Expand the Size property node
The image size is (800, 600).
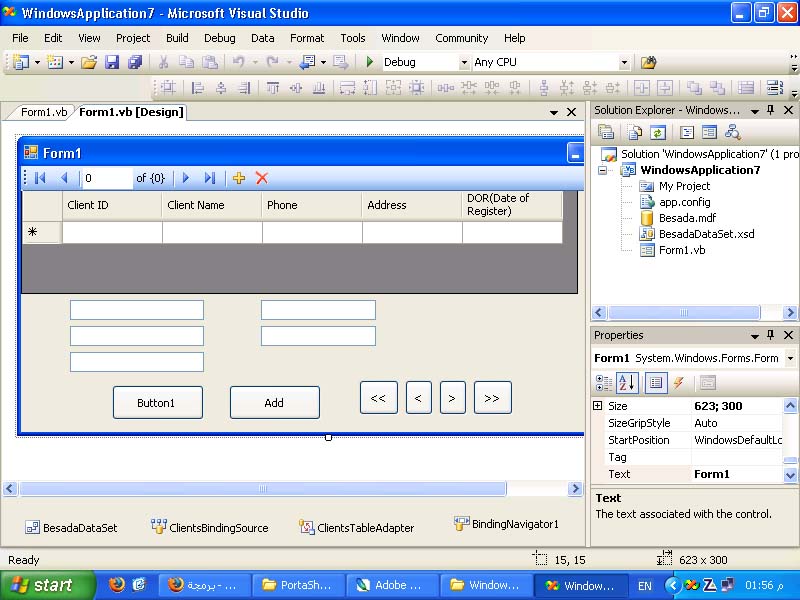pos(597,406)
